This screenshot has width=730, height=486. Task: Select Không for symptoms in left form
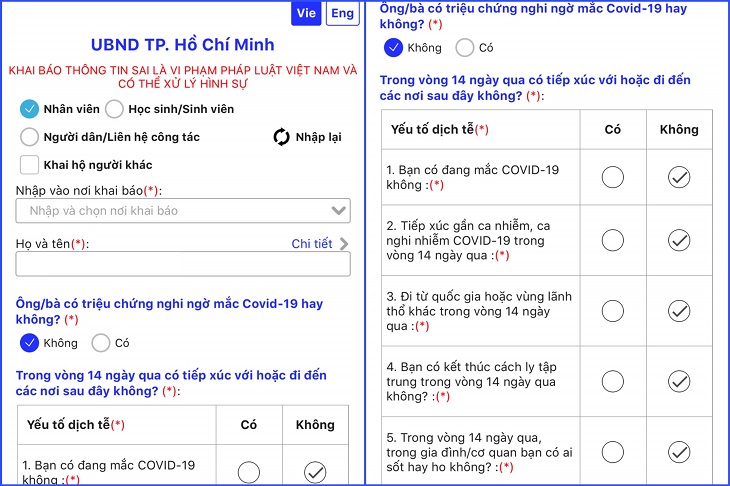pyautogui.click(x=29, y=343)
